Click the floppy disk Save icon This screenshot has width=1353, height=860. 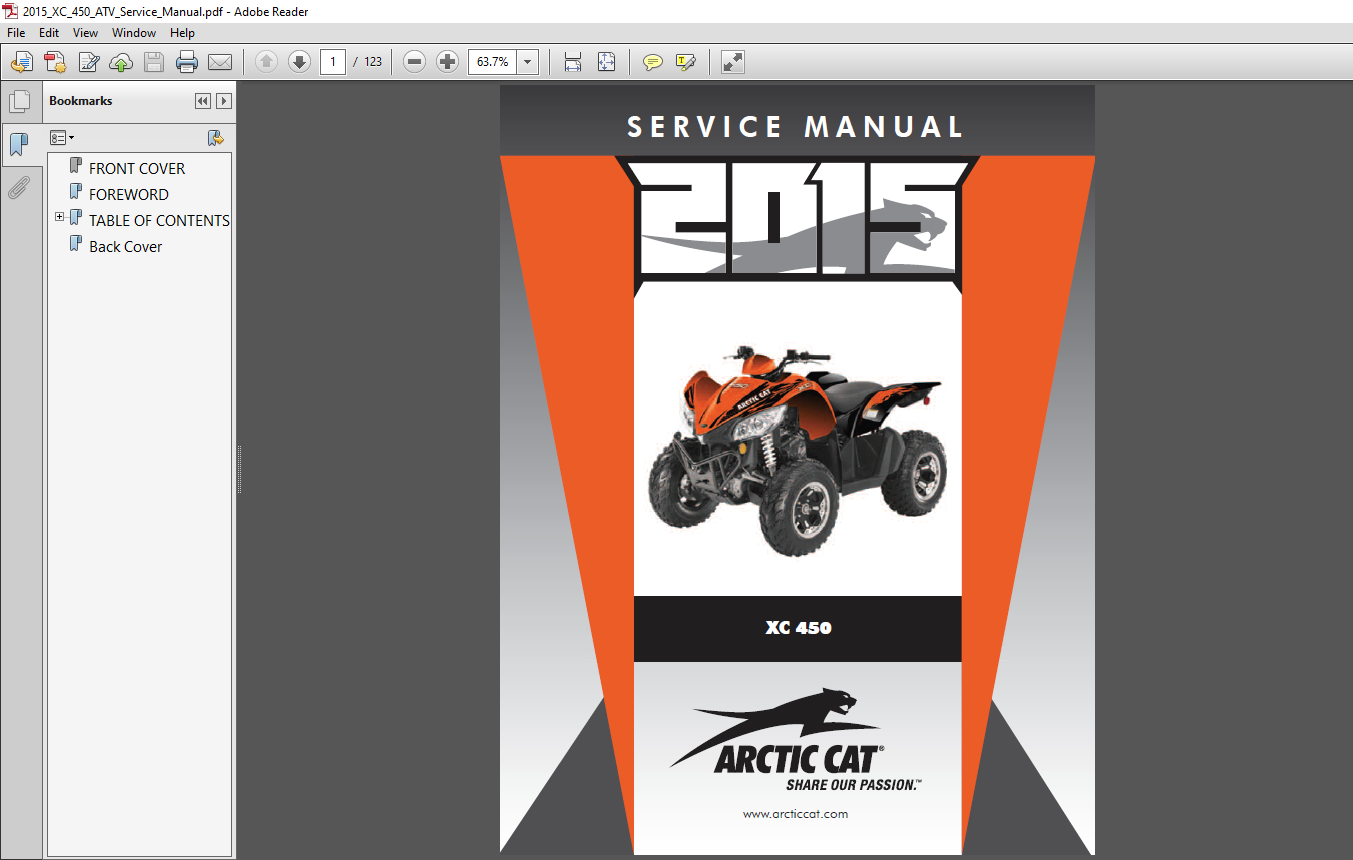tap(154, 62)
